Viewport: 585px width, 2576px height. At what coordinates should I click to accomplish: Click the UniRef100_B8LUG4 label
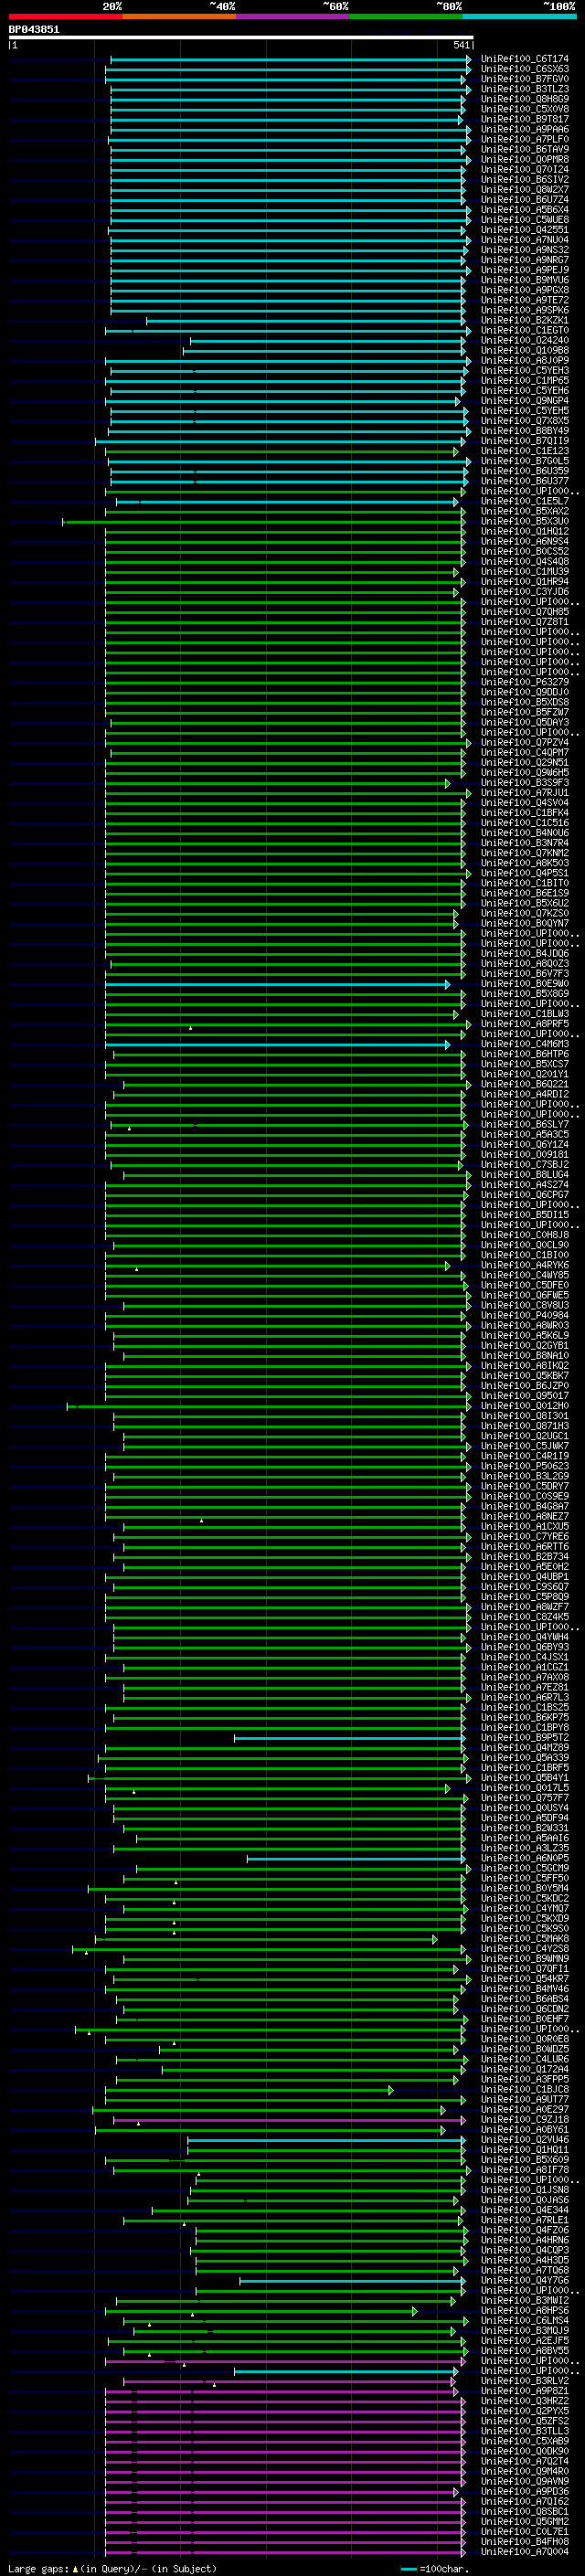click(x=524, y=1175)
